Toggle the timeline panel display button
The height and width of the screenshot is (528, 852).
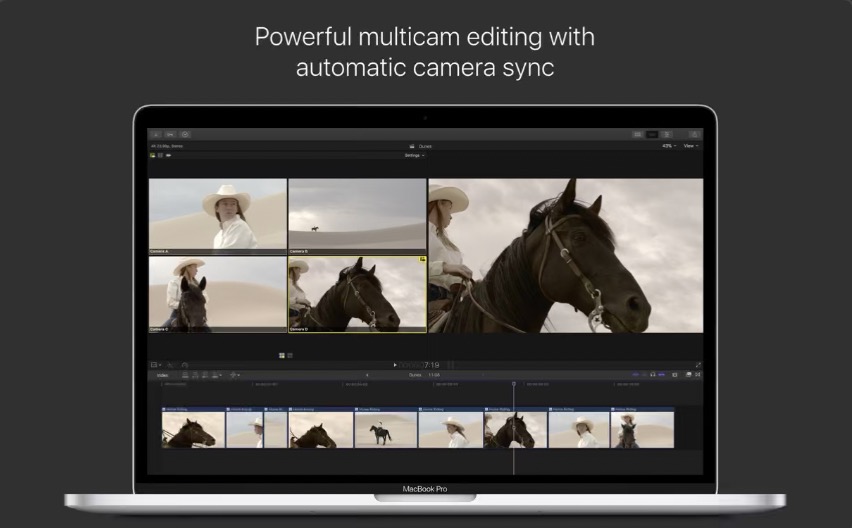click(652, 134)
